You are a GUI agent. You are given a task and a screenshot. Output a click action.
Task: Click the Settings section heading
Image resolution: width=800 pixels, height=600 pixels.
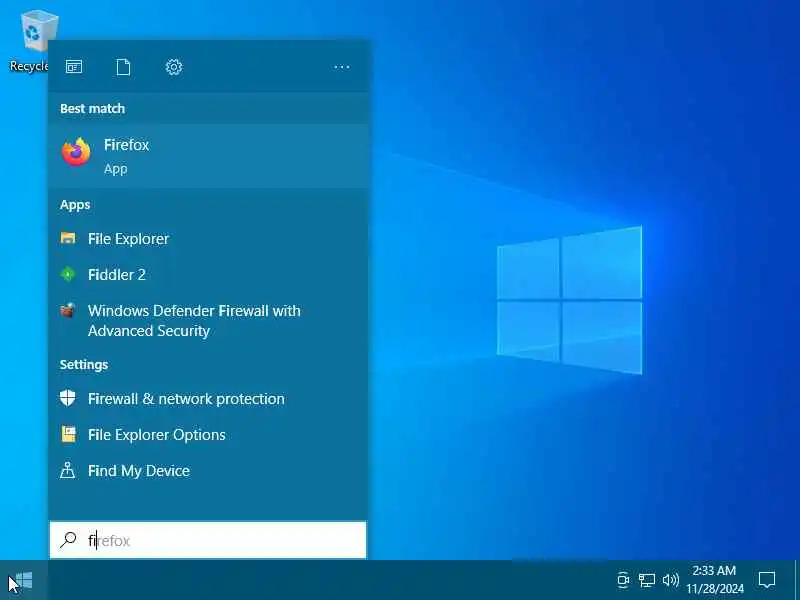84,364
